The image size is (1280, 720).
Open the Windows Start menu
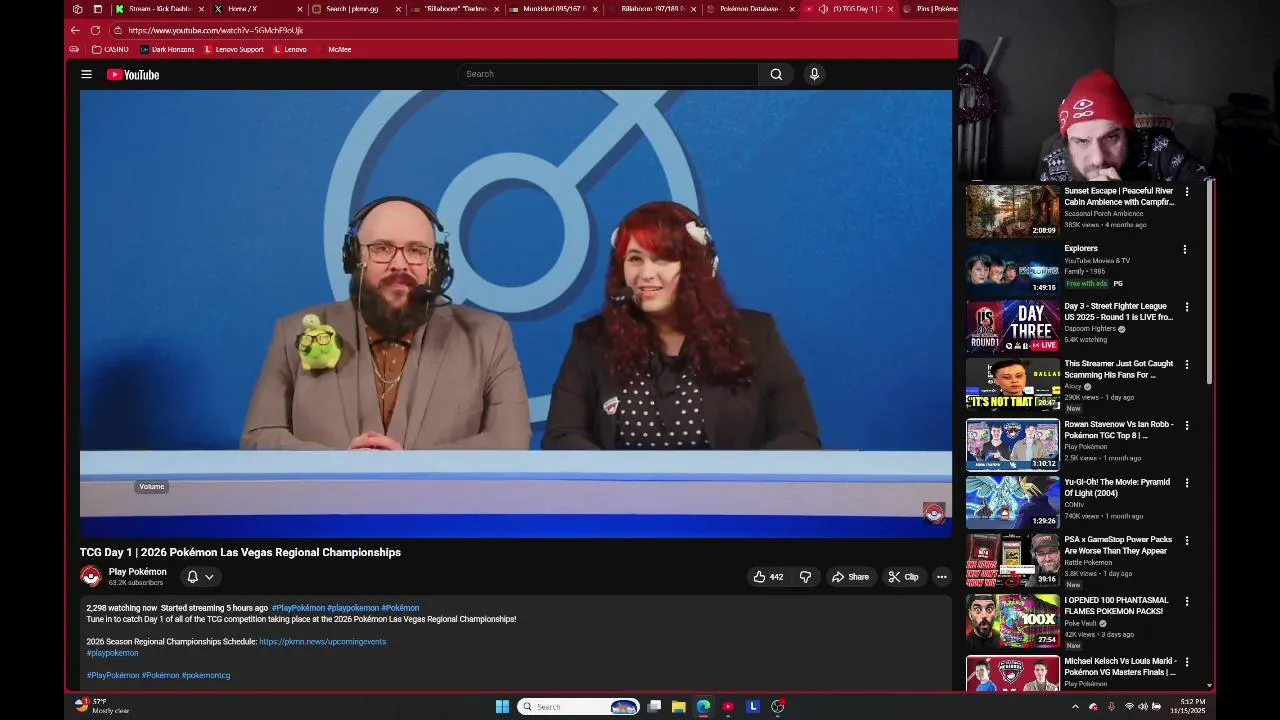(x=502, y=707)
